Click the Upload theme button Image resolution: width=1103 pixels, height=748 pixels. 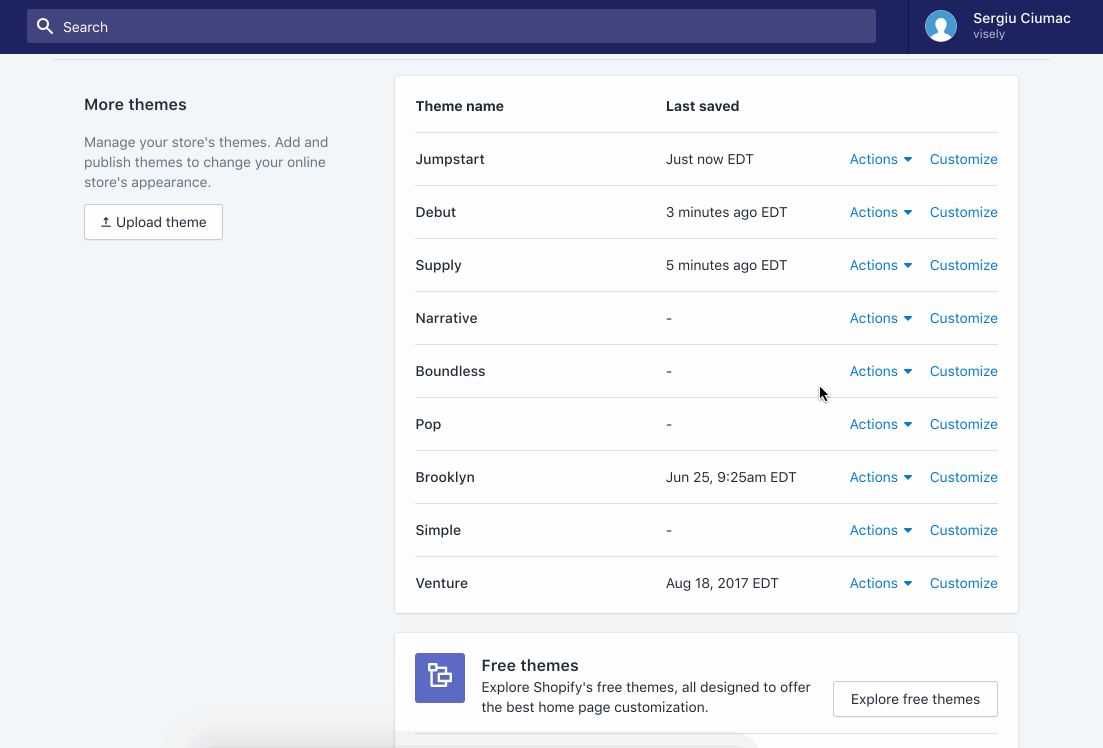pos(153,222)
